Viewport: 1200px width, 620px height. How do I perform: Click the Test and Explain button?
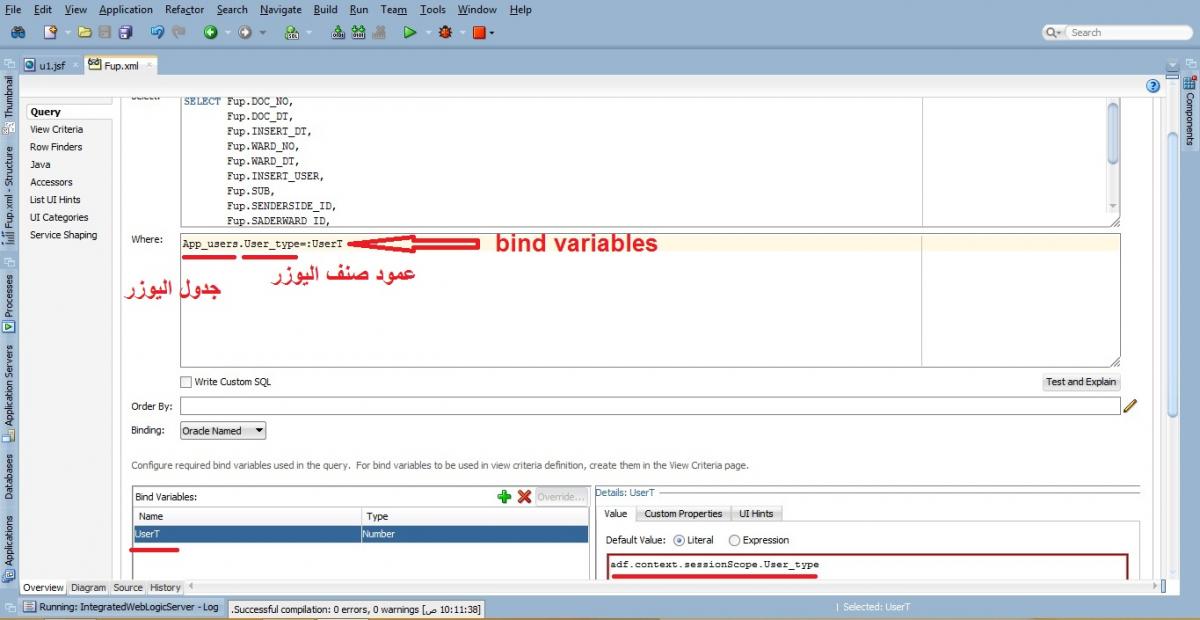(1081, 382)
